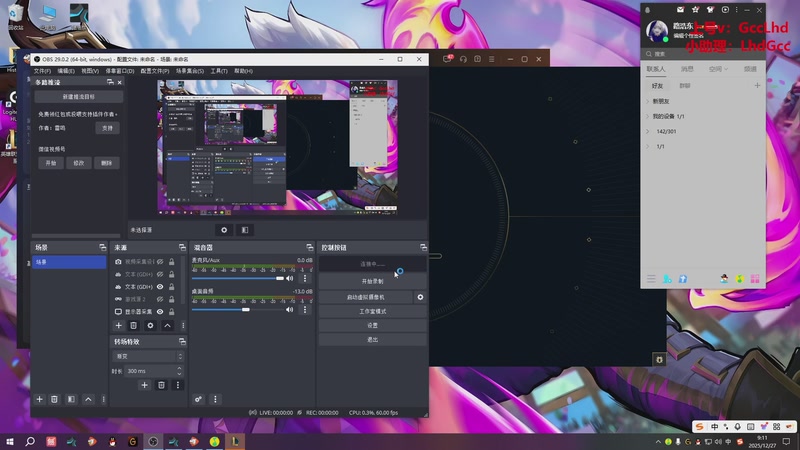Hide the visible 文本 (GDI+) source
Image resolution: width=800 pixels, height=450 pixels.
pyautogui.click(x=160, y=287)
